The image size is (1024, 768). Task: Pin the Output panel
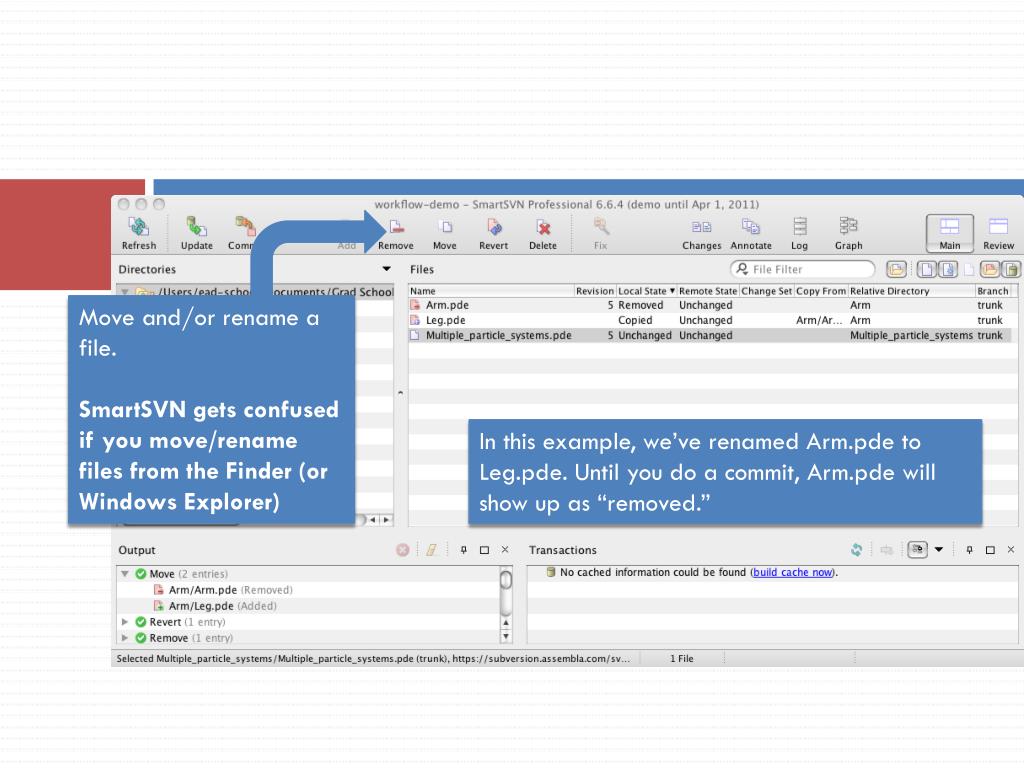coord(464,550)
